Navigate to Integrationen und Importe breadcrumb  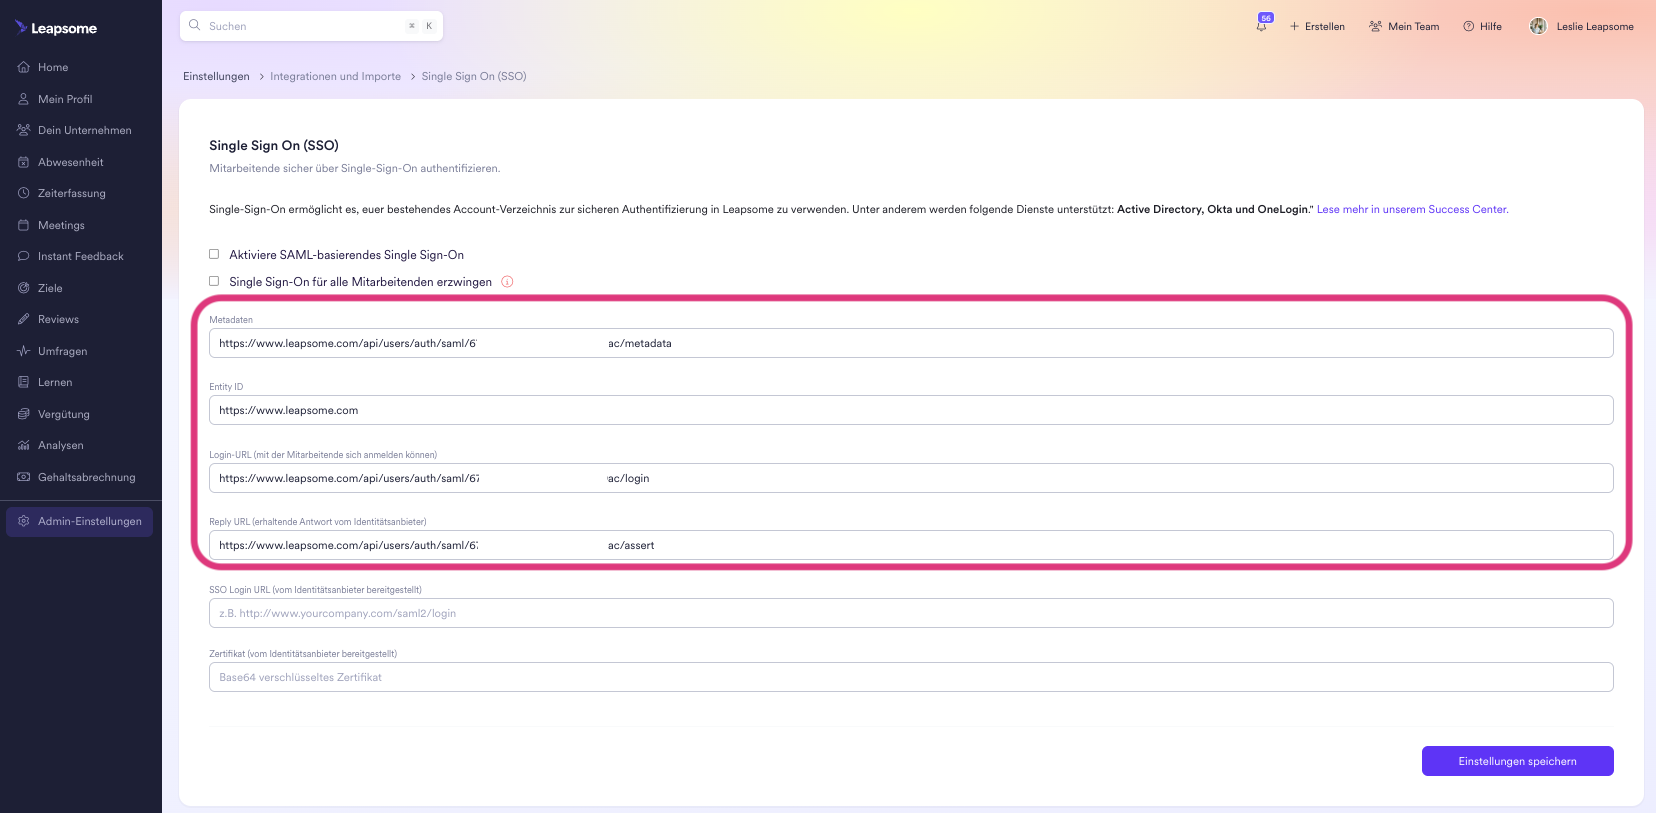[335, 77]
